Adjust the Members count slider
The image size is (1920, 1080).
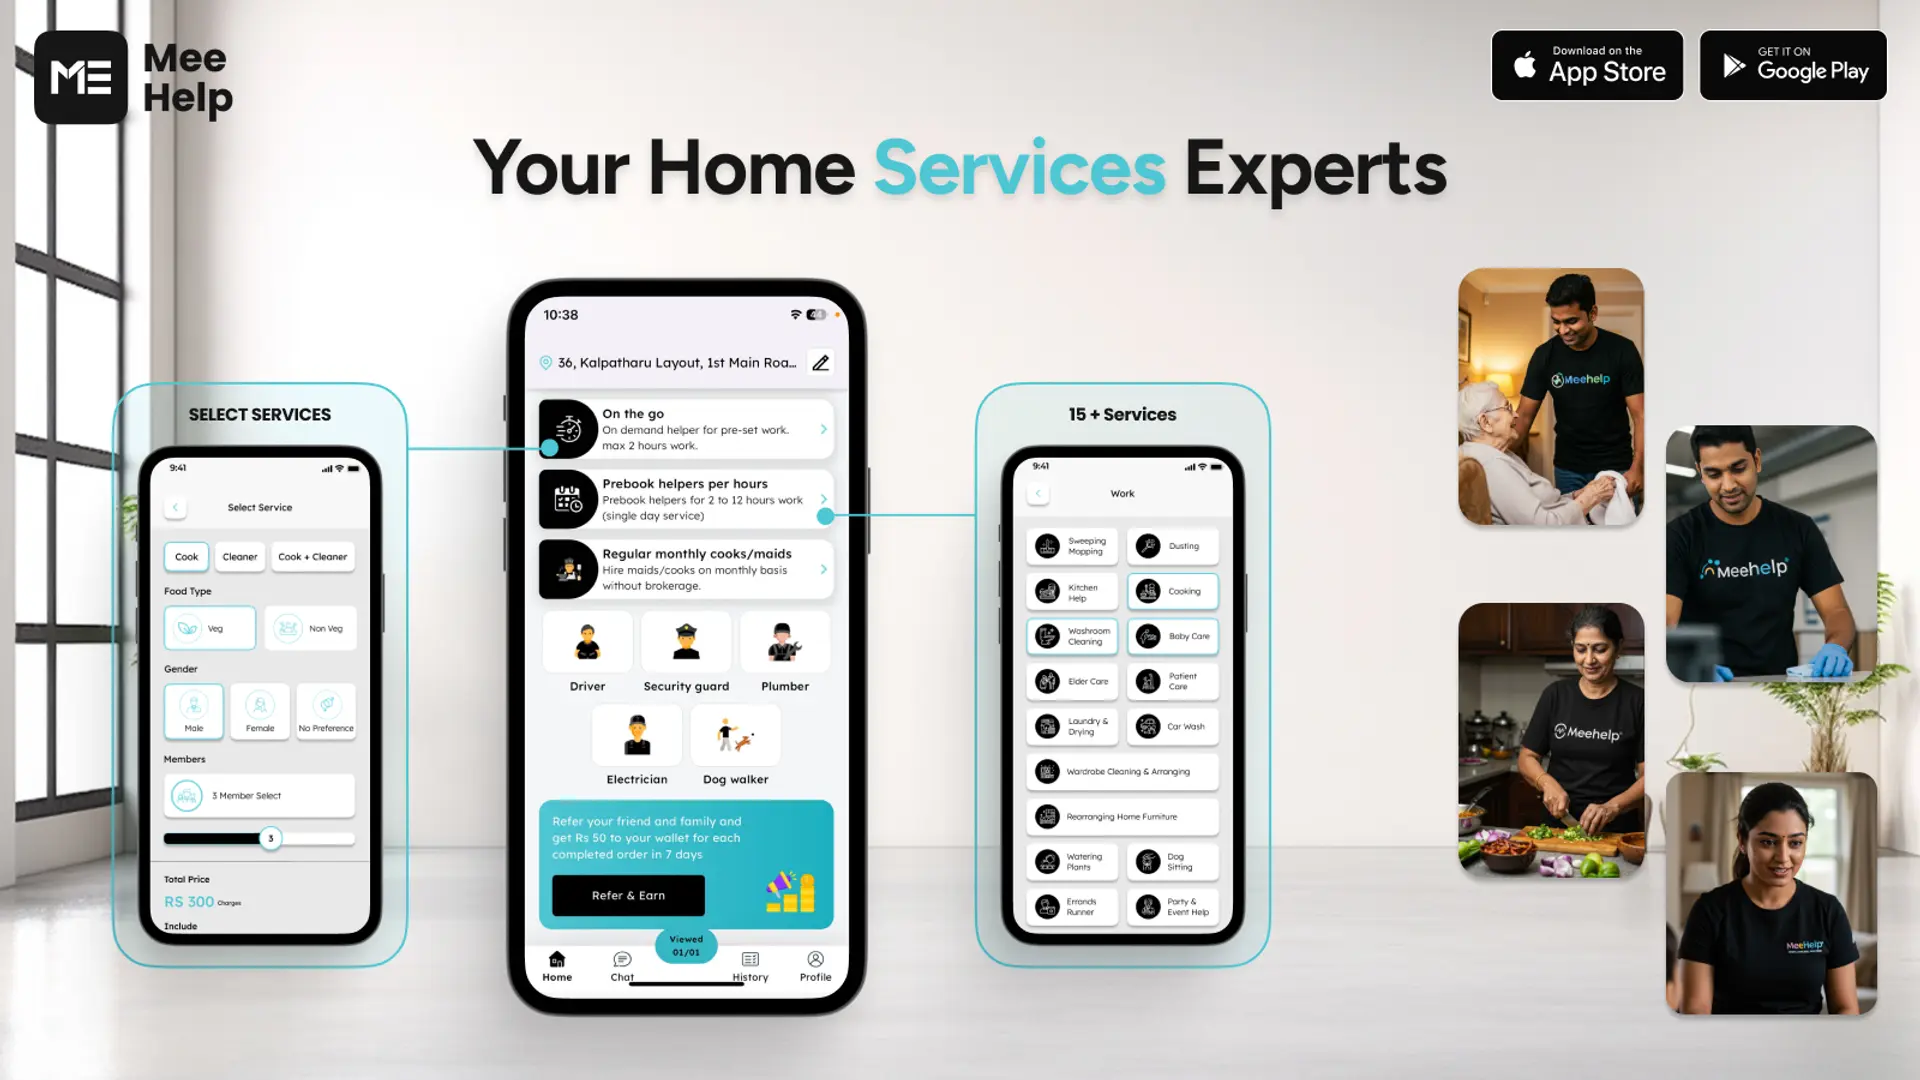tap(268, 839)
